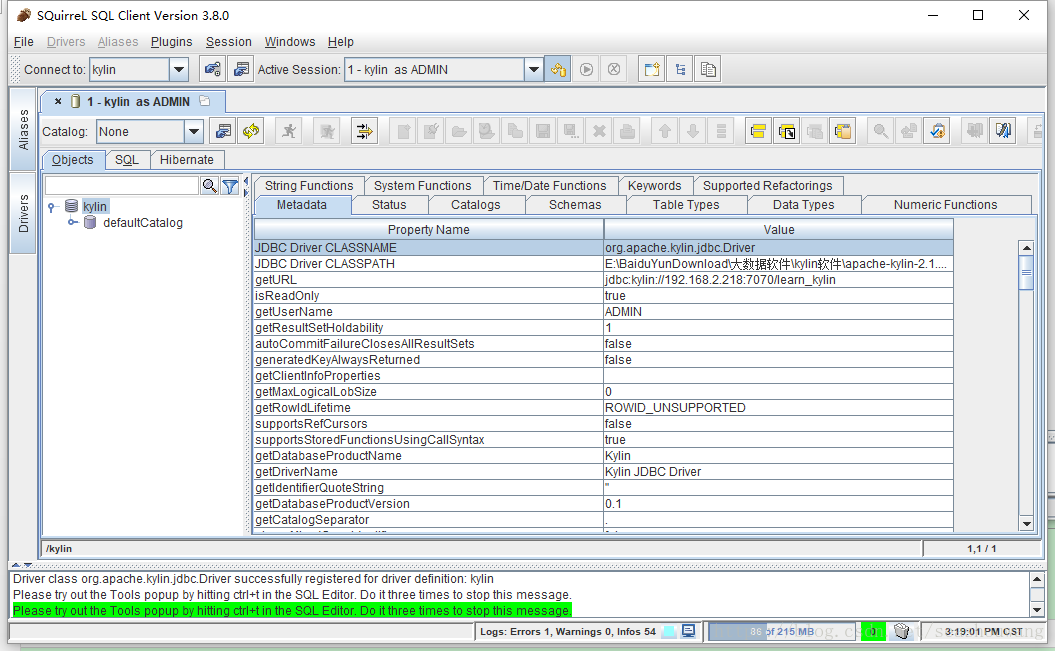Open session properties icon next to Catalog
The image size is (1055, 651).
[x=223, y=131]
